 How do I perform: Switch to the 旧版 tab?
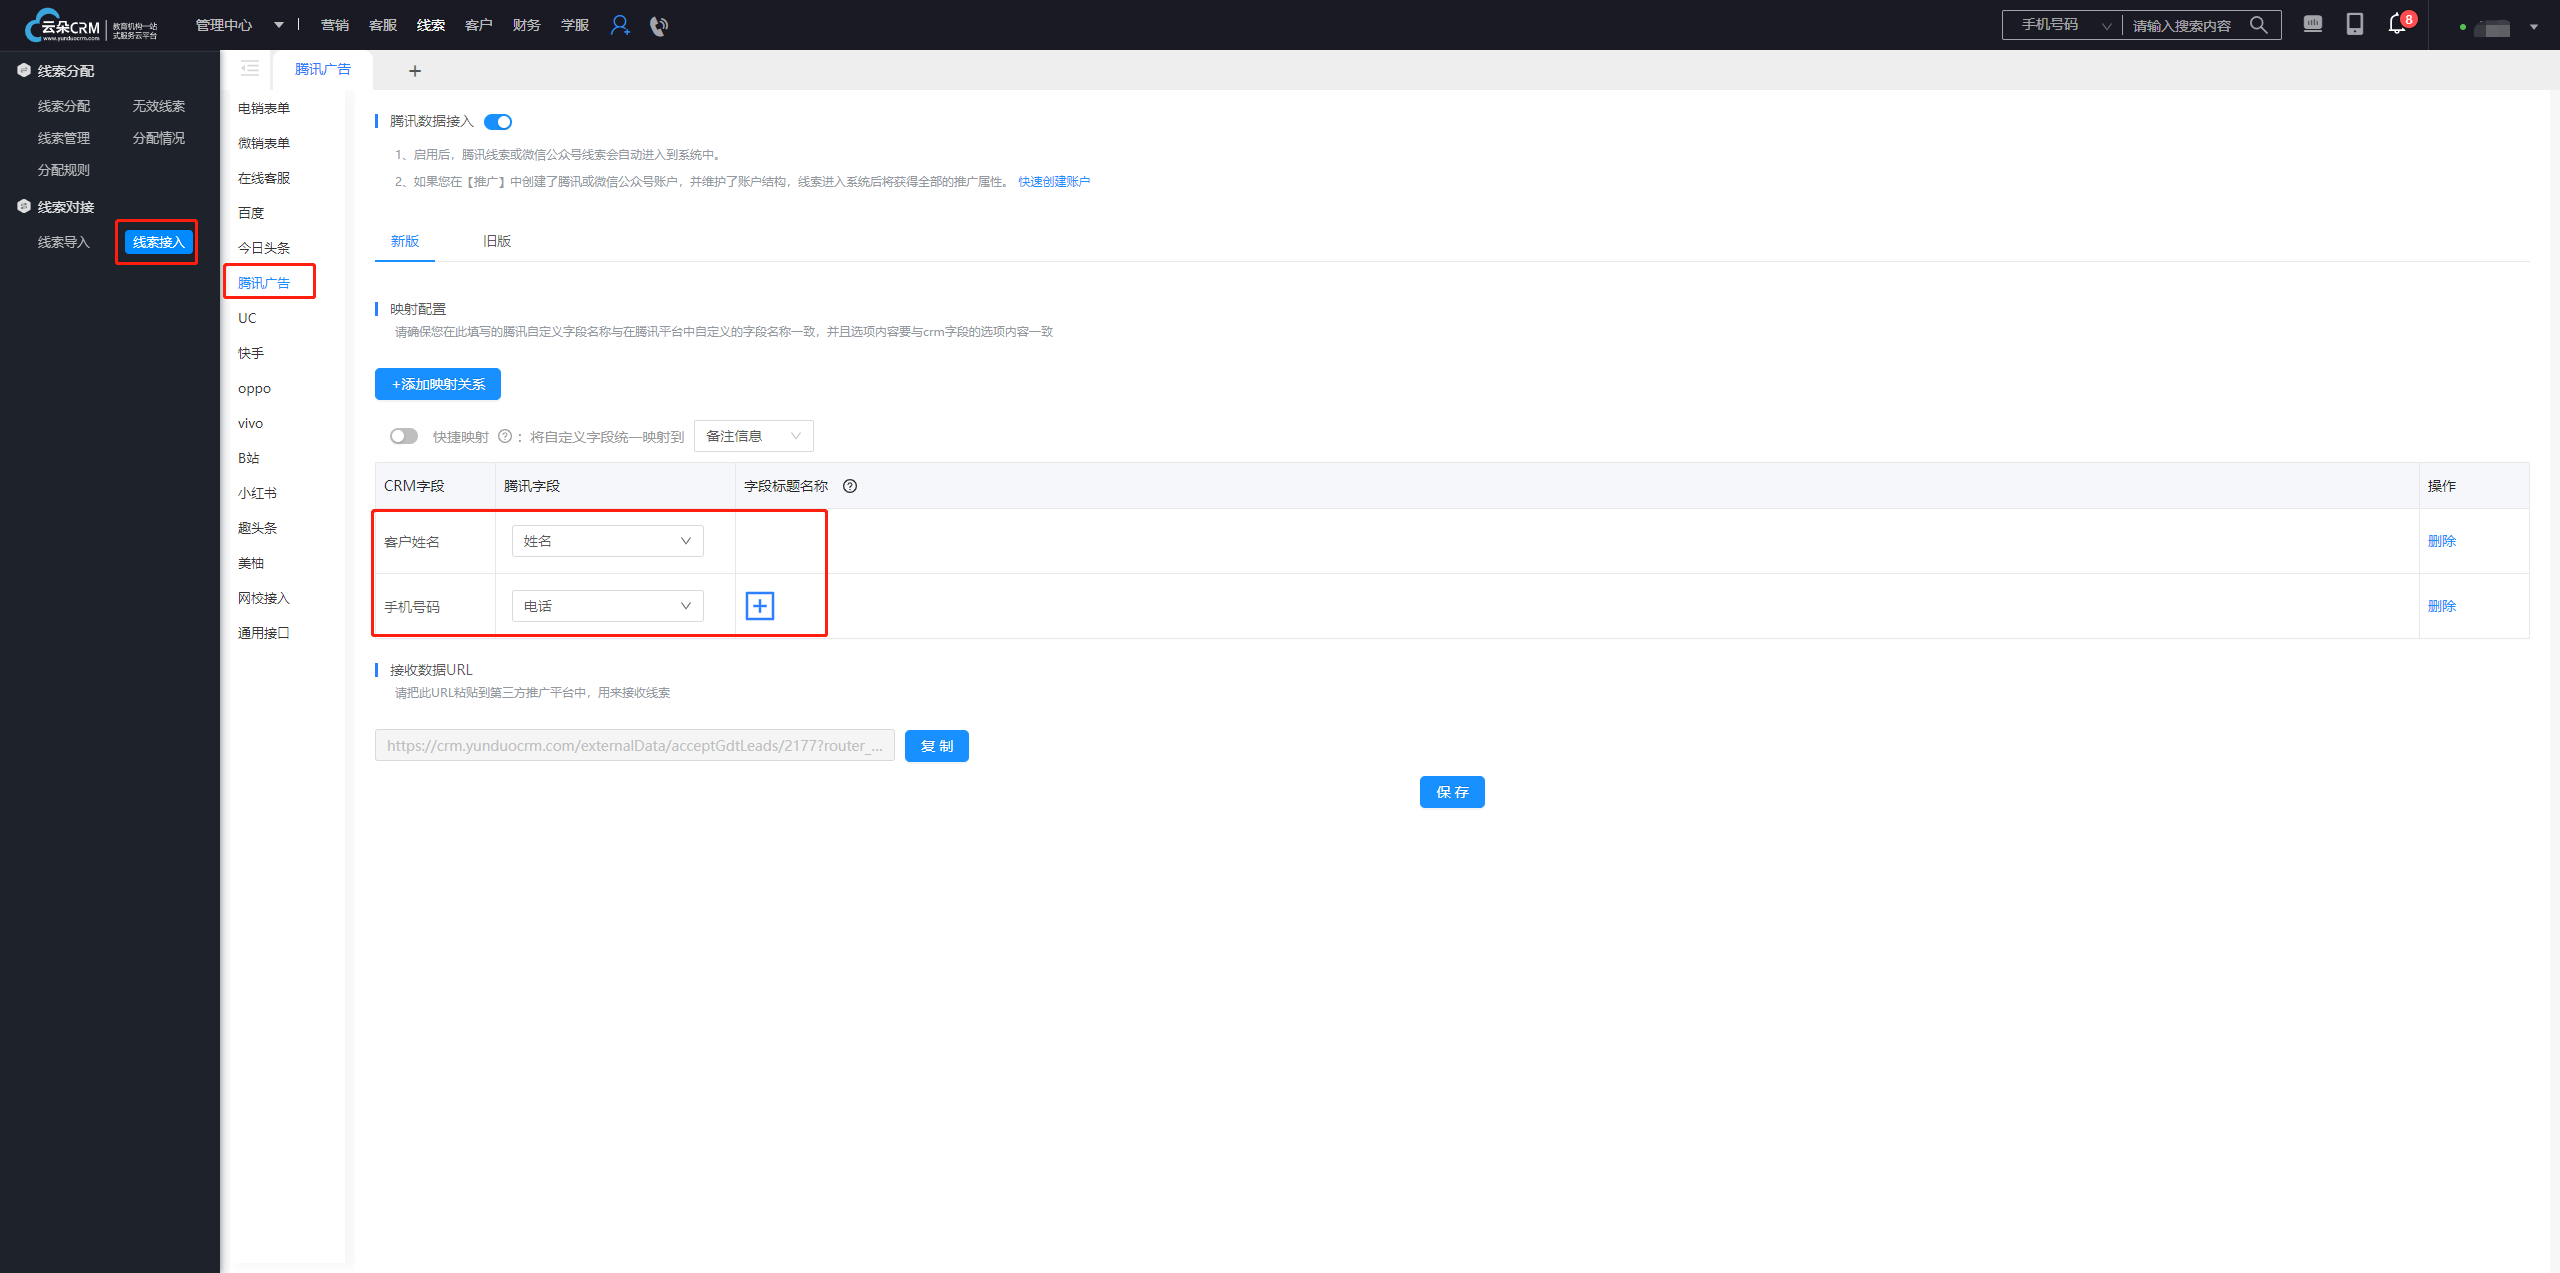tap(497, 241)
